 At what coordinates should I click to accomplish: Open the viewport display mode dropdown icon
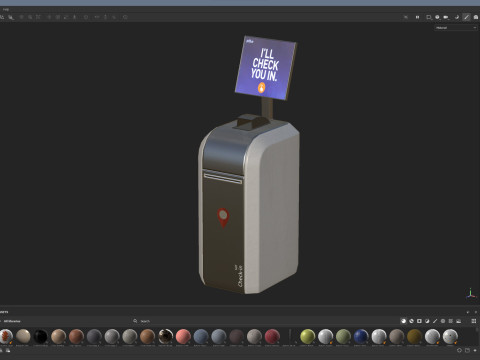[429, 17]
